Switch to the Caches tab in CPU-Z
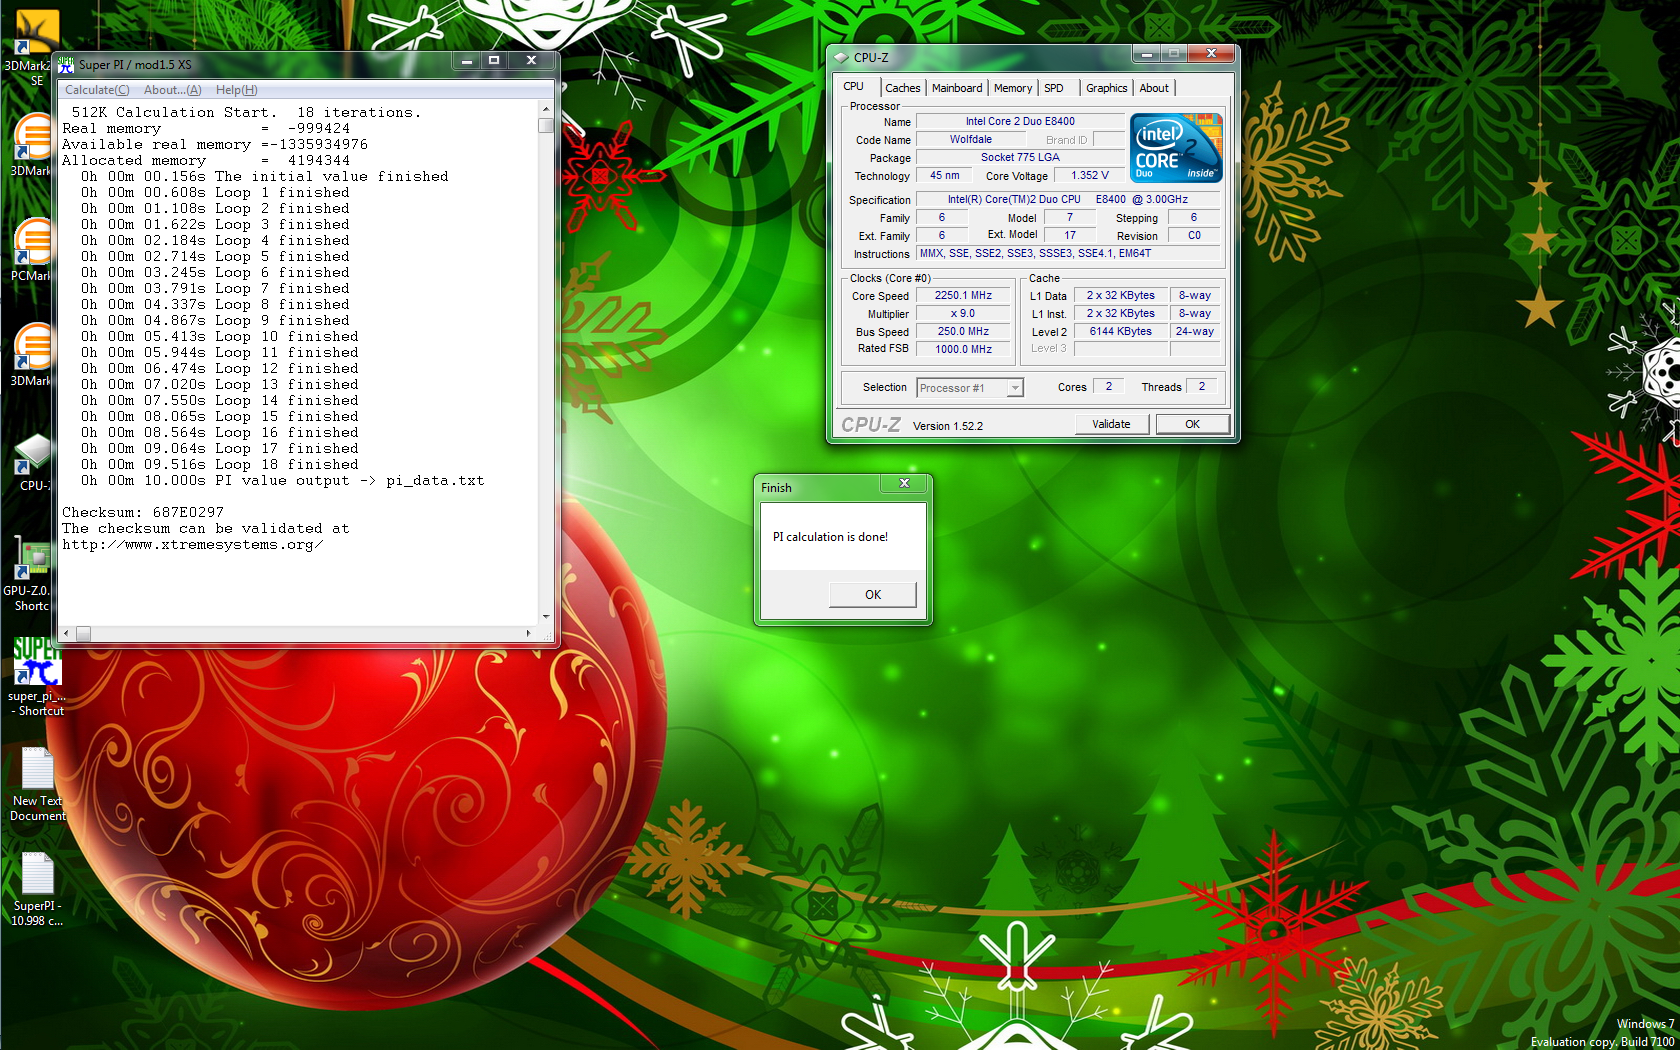 (902, 88)
